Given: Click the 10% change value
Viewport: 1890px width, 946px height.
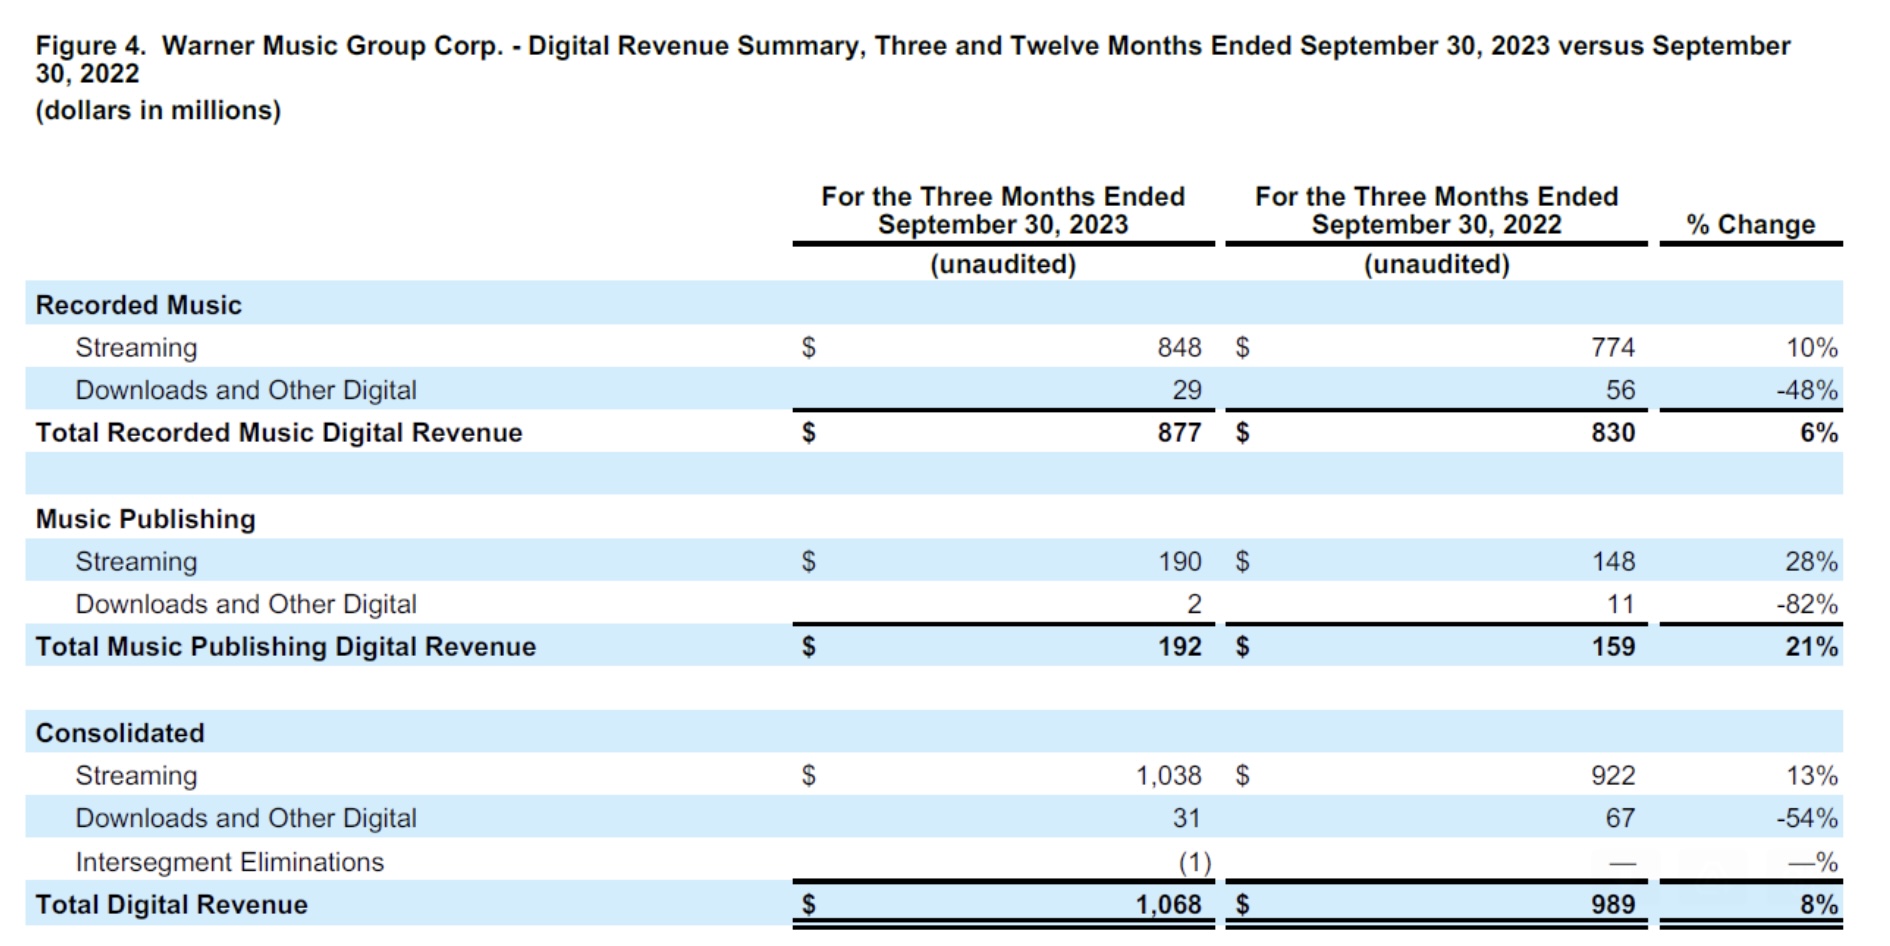Looking at the screenshot, I should tap(1812, 347).
